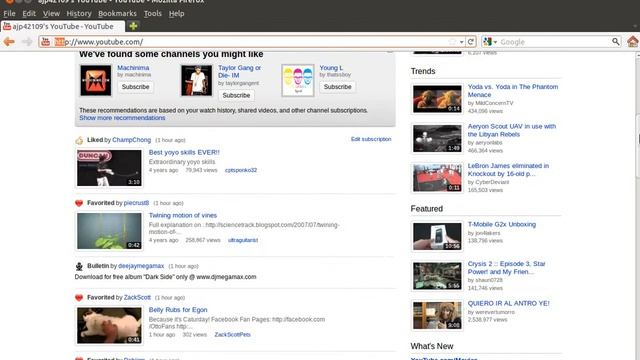Subscribe to the Young L channel
Viewport: 640px width, 360px height.
coord(338,87)
